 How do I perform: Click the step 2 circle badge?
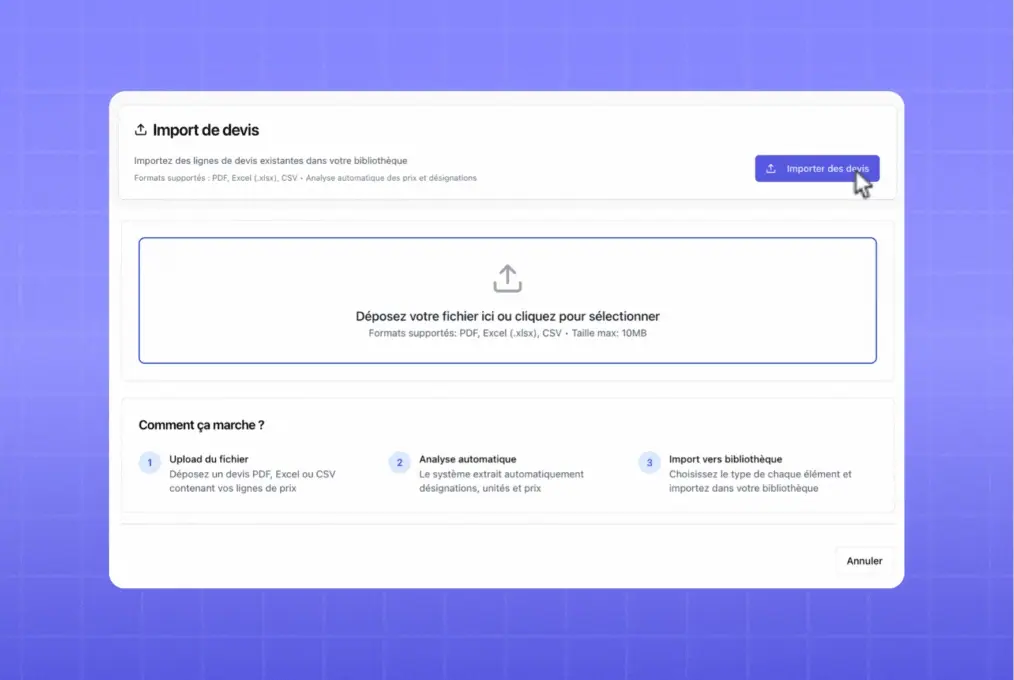pos(399,463)
